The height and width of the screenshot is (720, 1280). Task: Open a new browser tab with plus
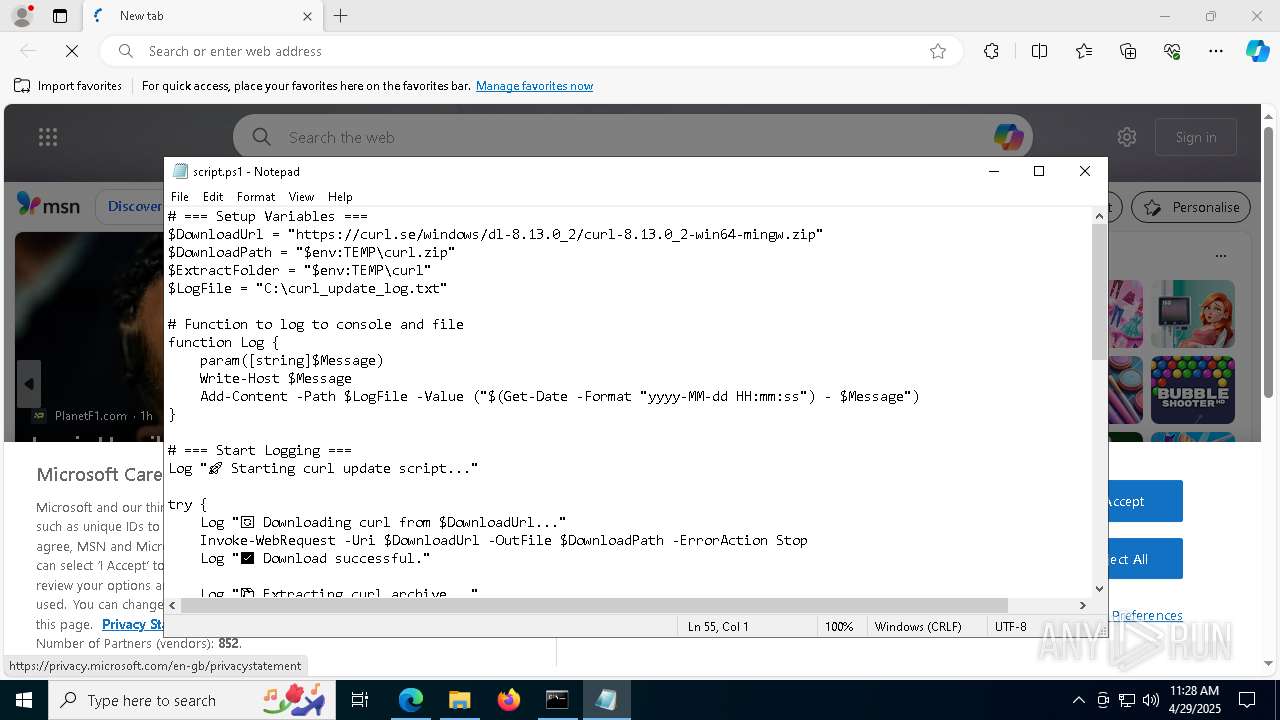[341, 16]
